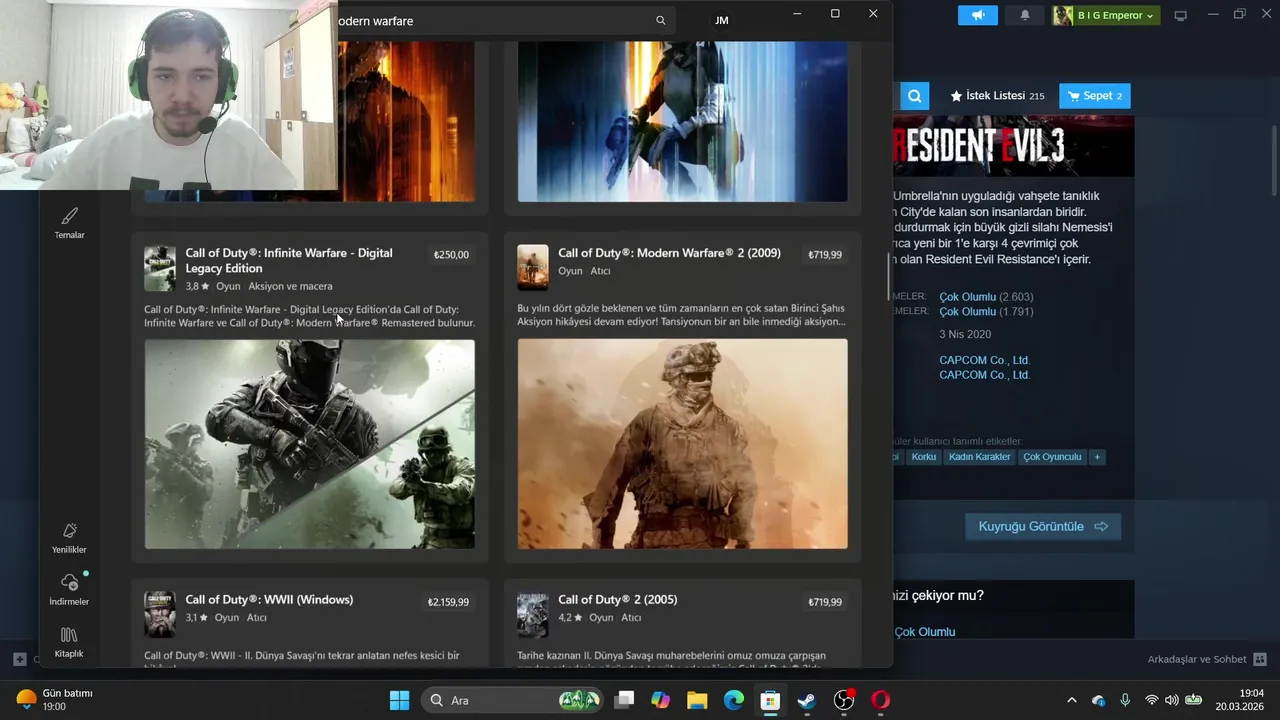Select the Çok Oyunculu tag
This screenshot has height=720, width=1280.
tap(1052, 457)
